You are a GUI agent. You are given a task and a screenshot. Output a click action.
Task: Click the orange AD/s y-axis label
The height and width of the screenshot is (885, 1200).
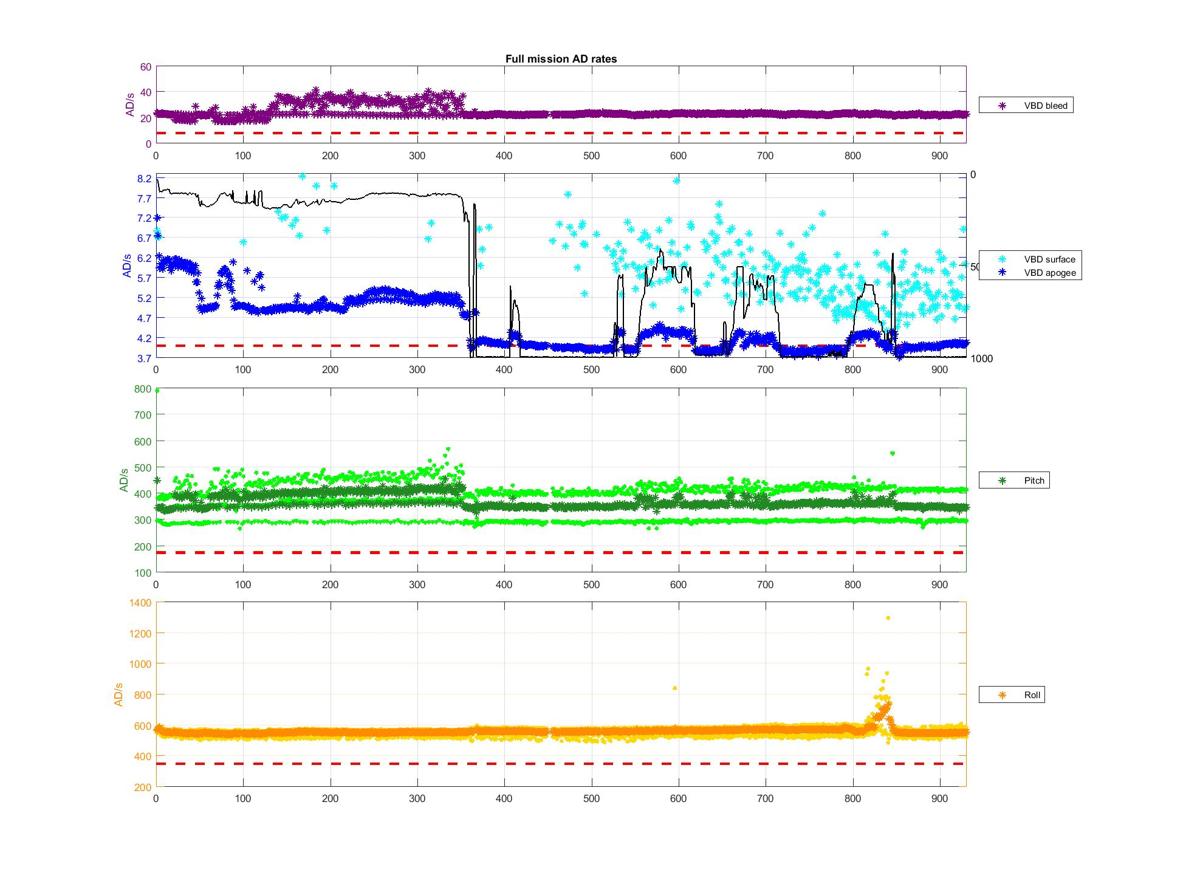point(117,694)
